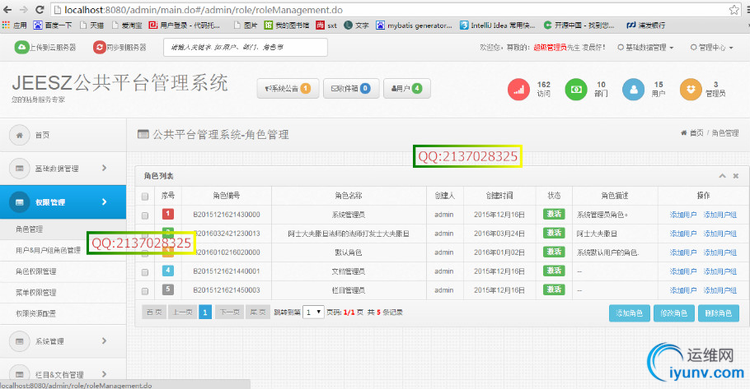
Task: Click role code B2015121621430000
Action: [x=227, y=215]
